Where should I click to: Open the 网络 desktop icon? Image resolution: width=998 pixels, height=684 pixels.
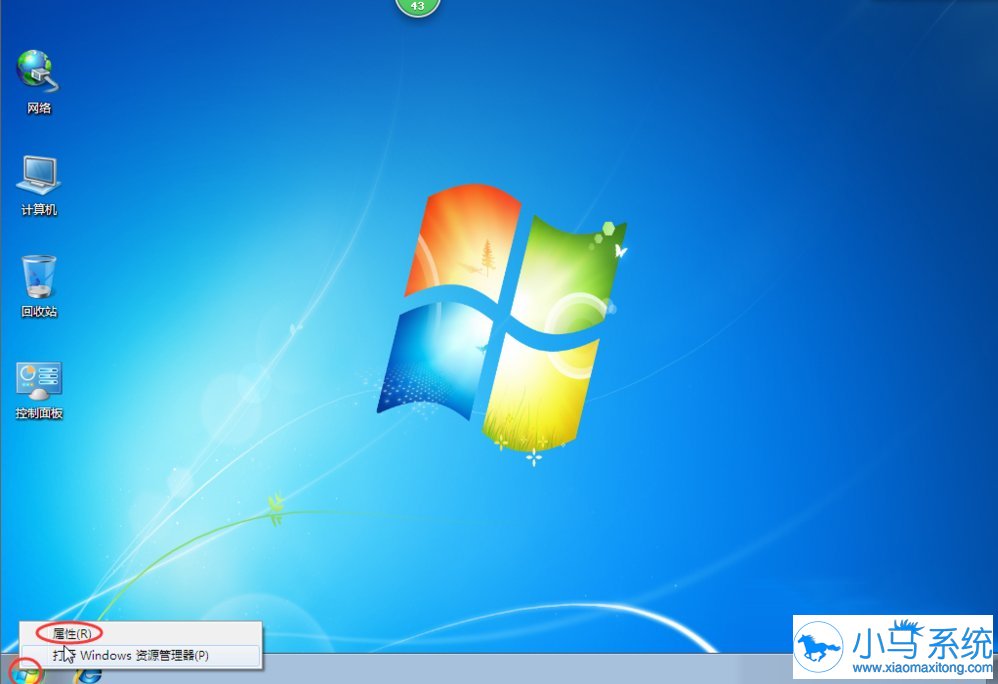(x=38, y=82)
